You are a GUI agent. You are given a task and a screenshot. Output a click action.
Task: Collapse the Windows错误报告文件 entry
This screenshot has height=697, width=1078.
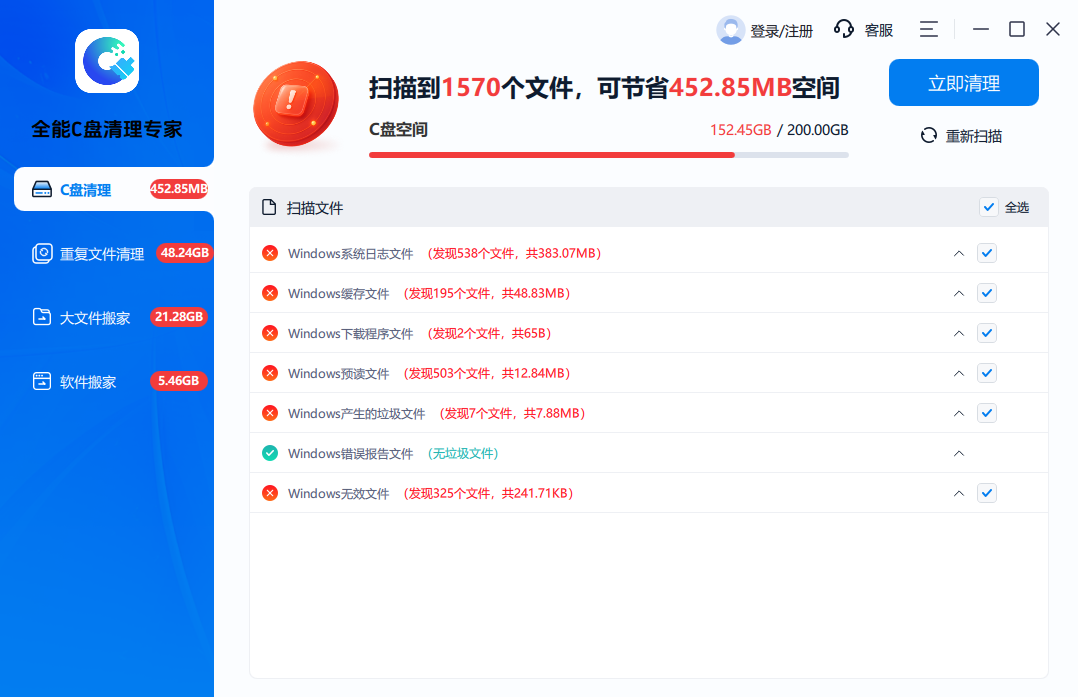tap(958, 453)
